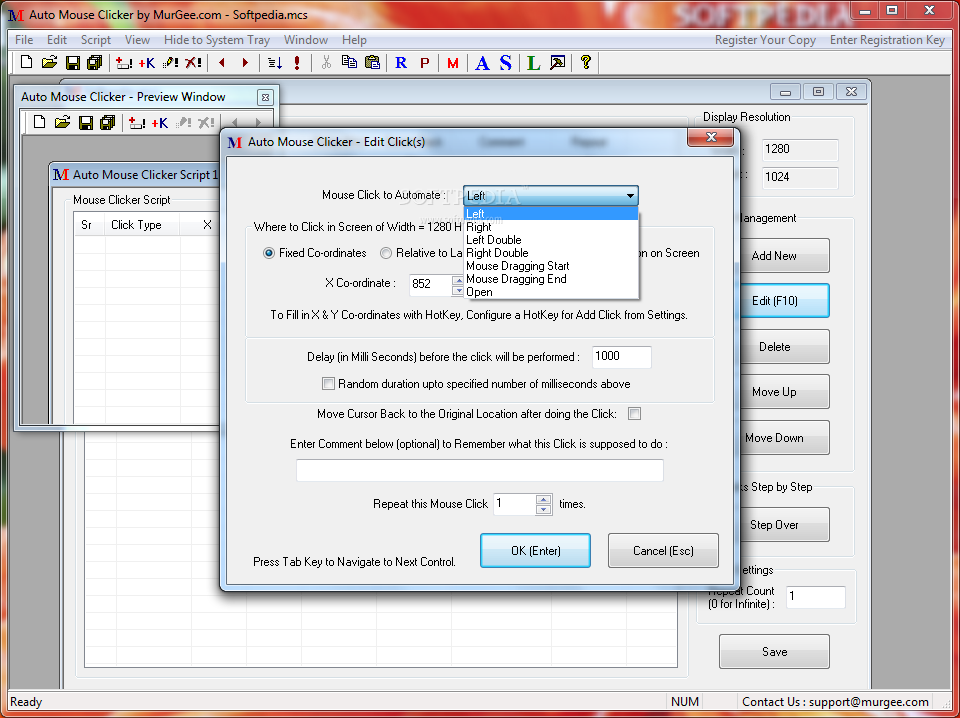Click the red exclamation mark toolbar icon
The width and height of the screenshot is (960, 718).
[x=297, y=62]
